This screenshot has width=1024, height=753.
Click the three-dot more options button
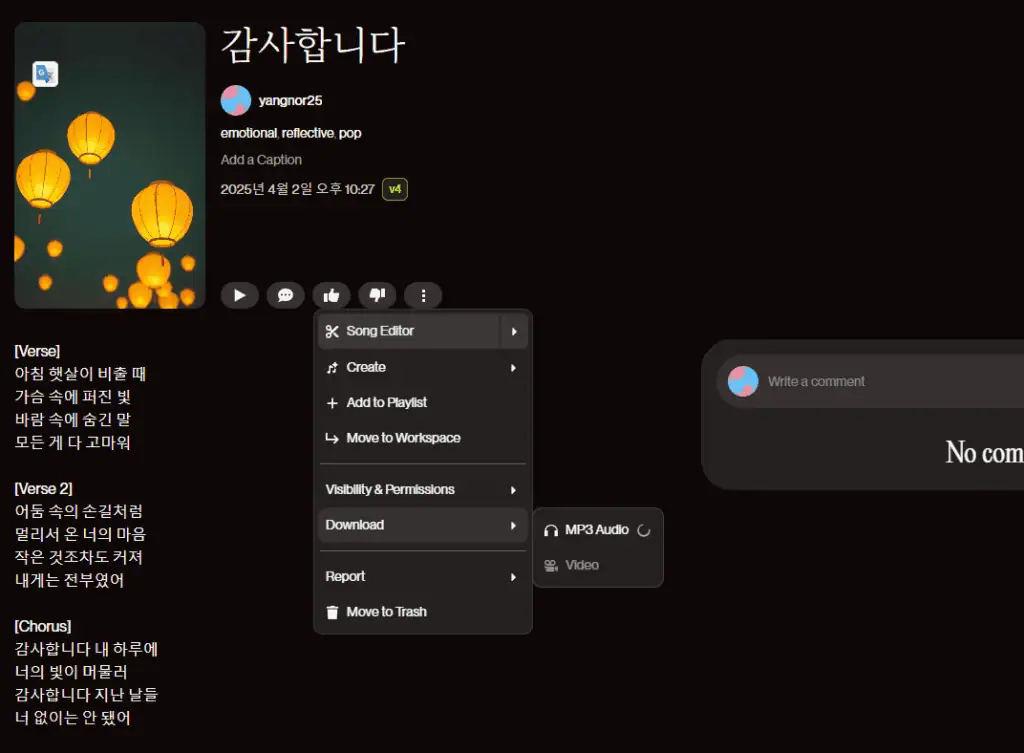[424, 295]
